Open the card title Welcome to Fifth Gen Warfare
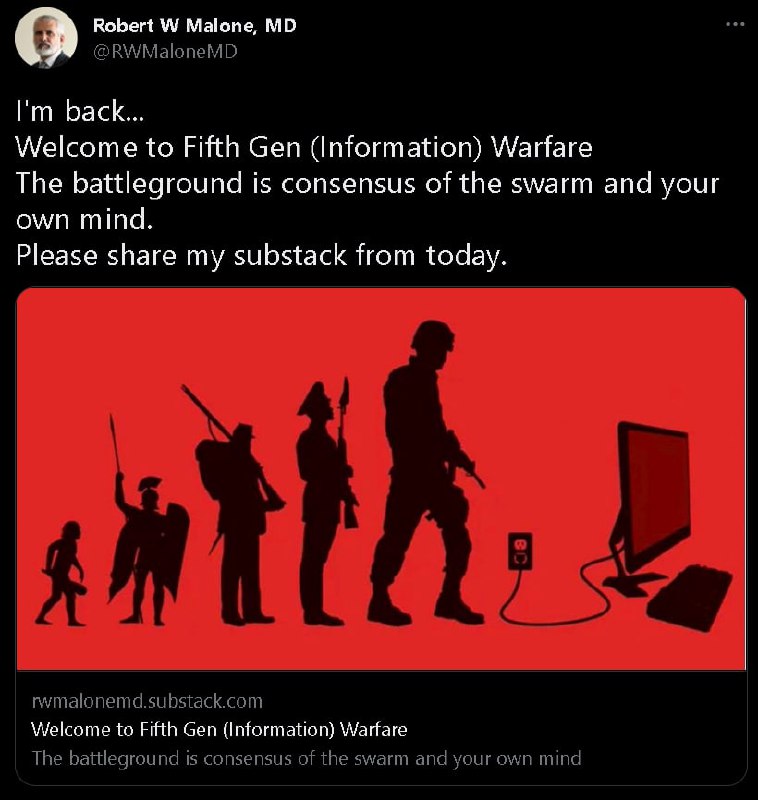Viewport: 758px width, 800px height. click(x=219, y=729)
